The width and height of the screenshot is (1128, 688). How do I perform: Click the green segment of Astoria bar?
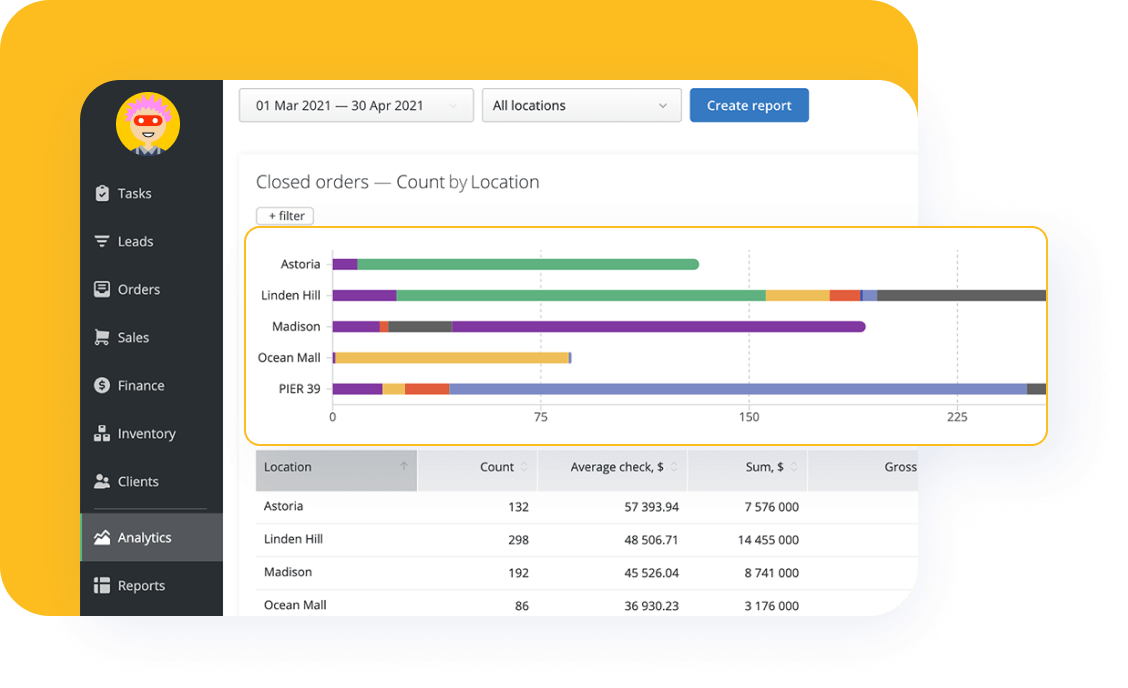527,264
